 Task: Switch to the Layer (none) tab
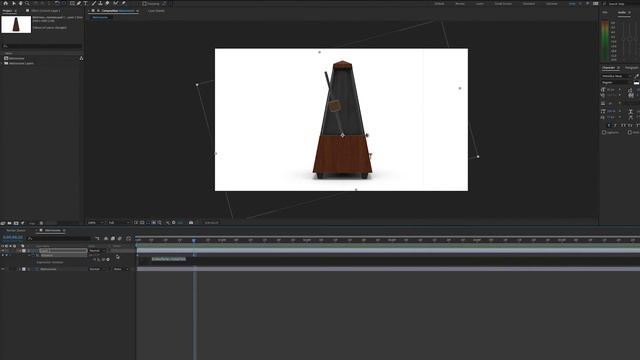tap(156, 11)
